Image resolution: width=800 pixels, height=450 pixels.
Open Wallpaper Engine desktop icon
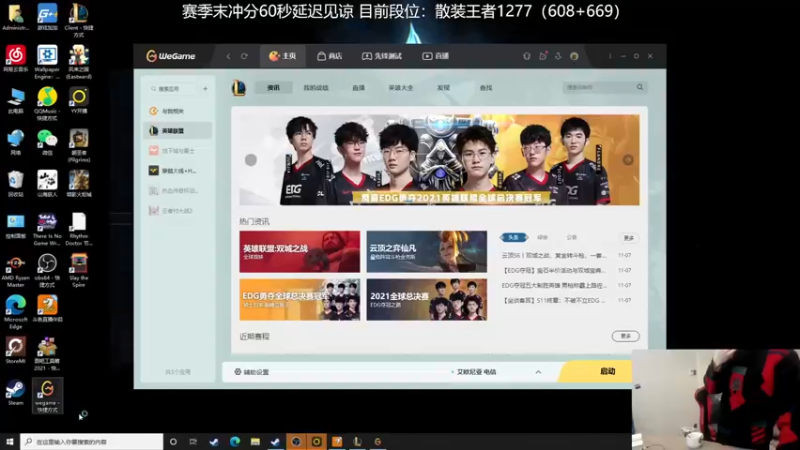point(47,62)
